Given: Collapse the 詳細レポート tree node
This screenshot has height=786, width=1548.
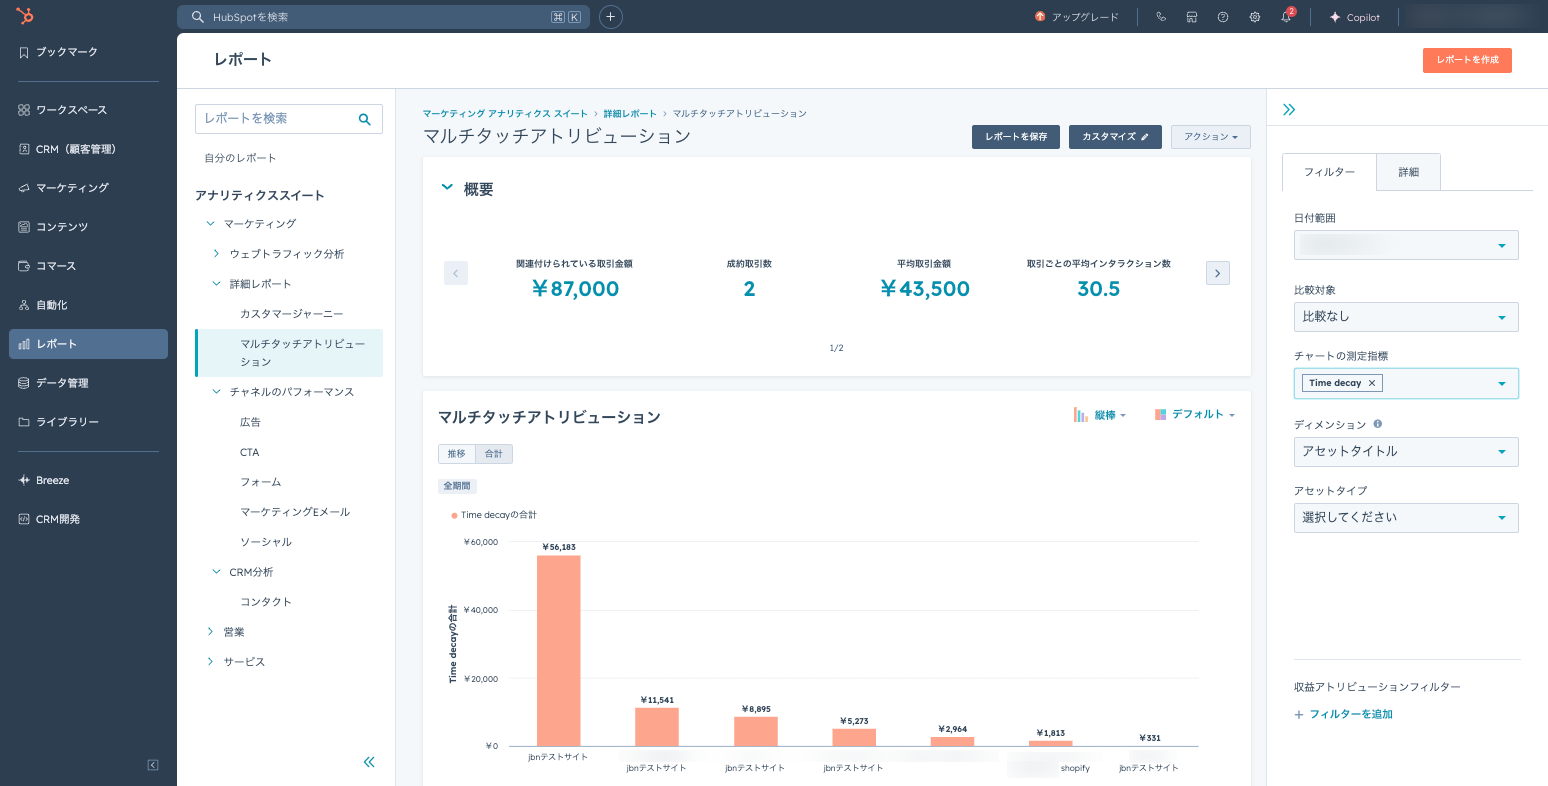Looking at the screenshot, I should (x=216, y=284).
